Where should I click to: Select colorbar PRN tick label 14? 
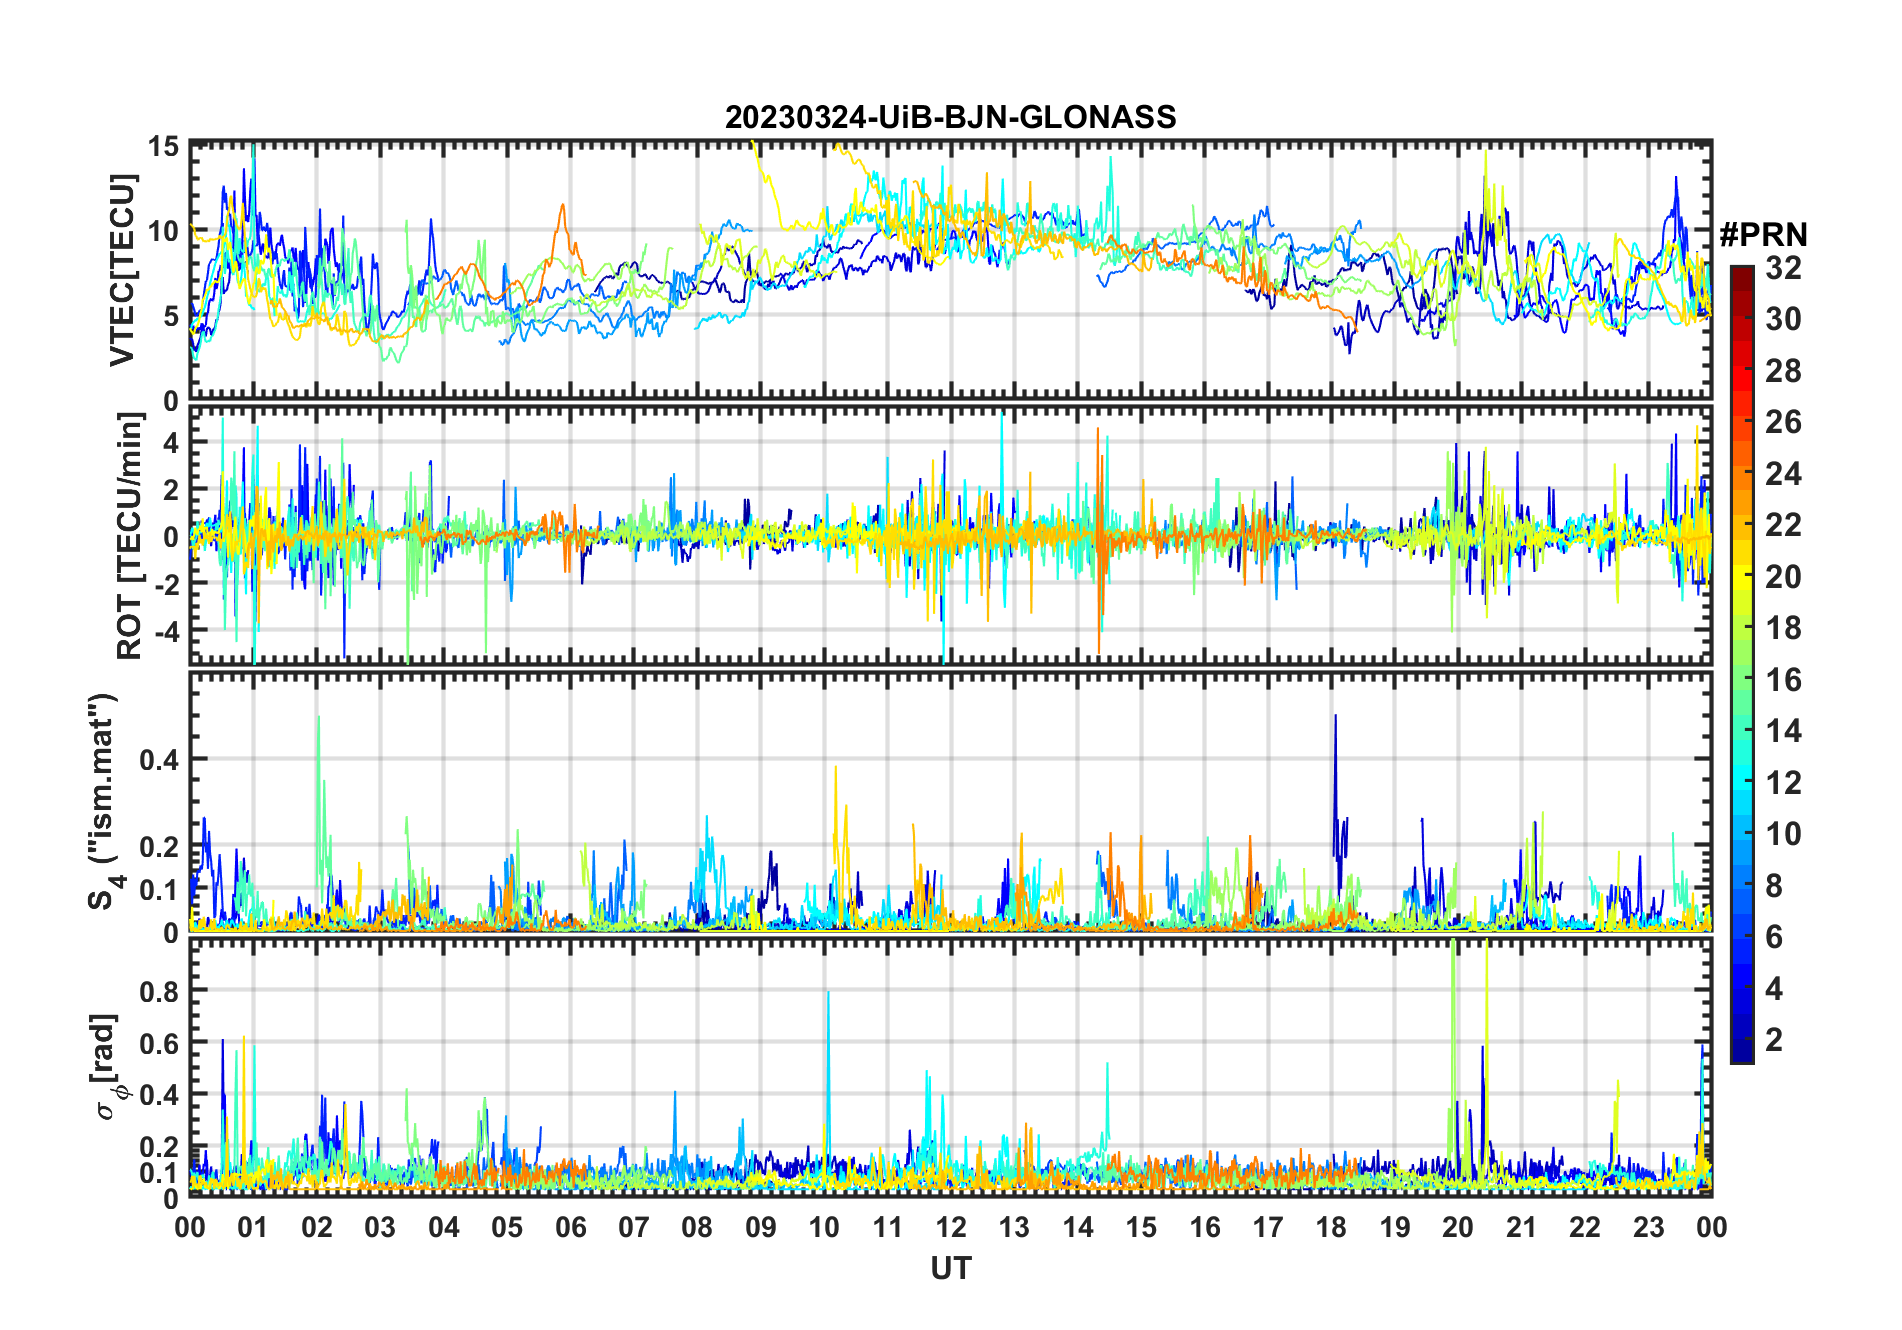click(1783, 731)
